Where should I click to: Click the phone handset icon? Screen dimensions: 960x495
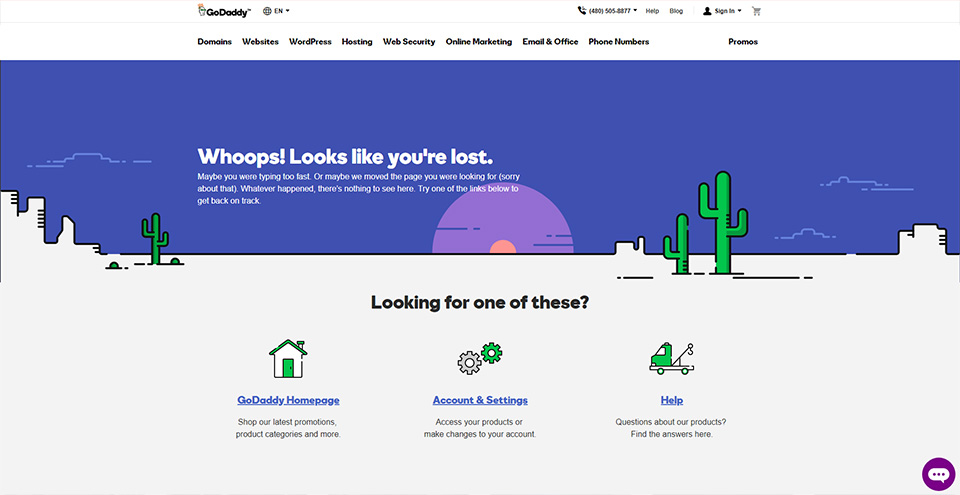582,10
